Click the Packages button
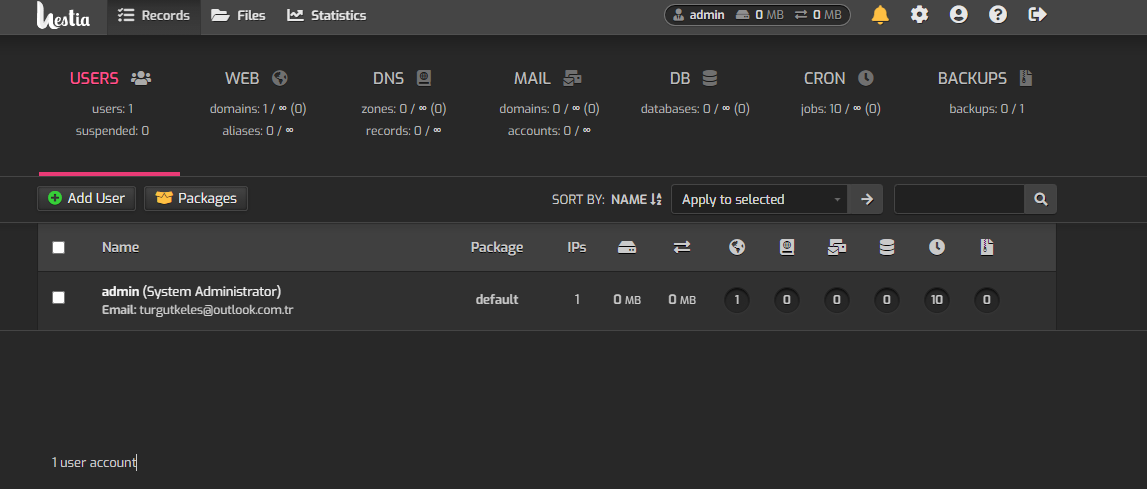 coord(196,198)
